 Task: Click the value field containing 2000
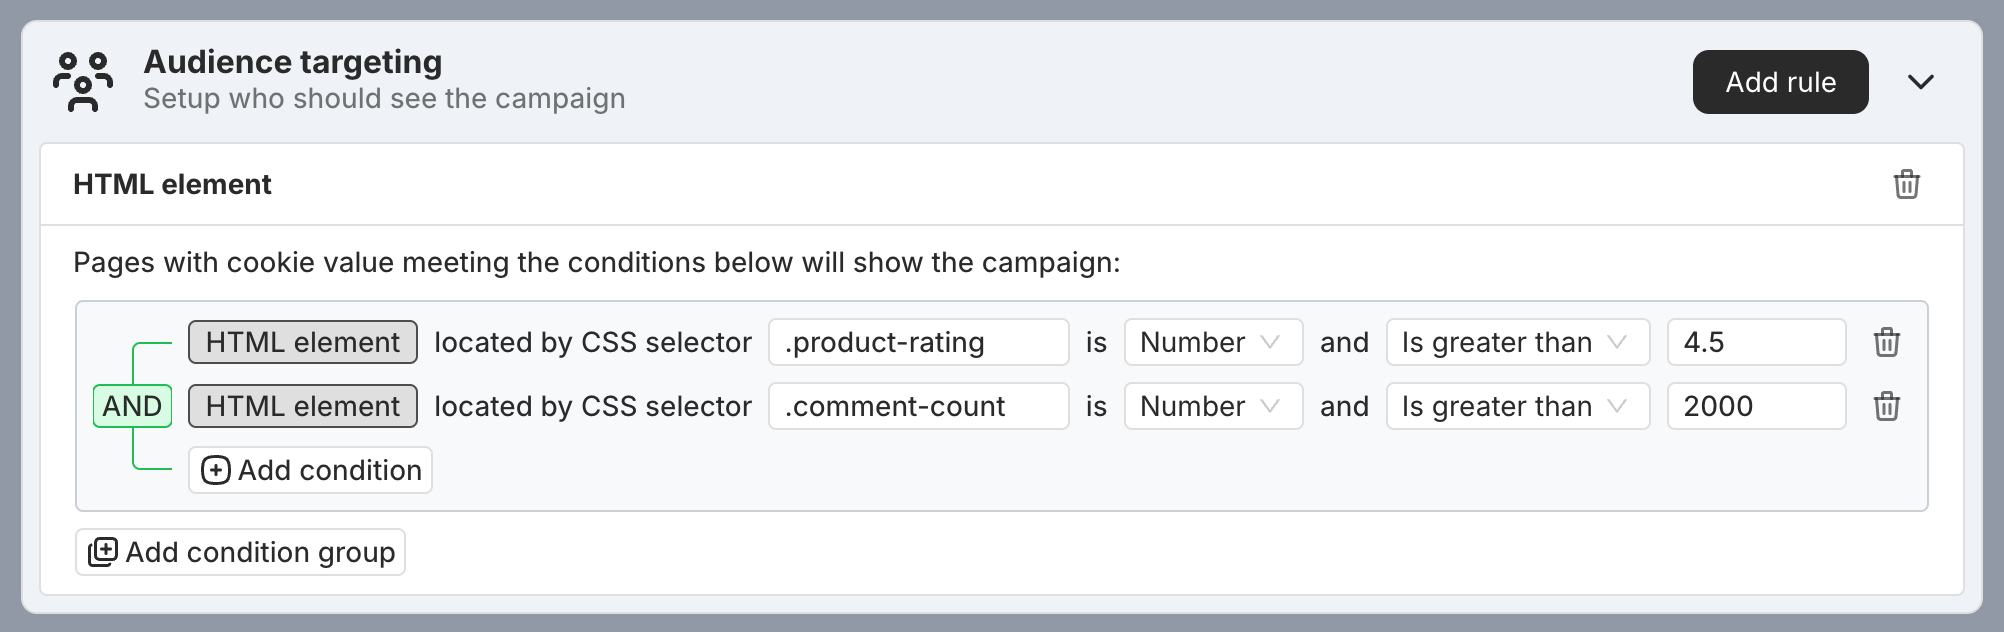point(1756,406)
